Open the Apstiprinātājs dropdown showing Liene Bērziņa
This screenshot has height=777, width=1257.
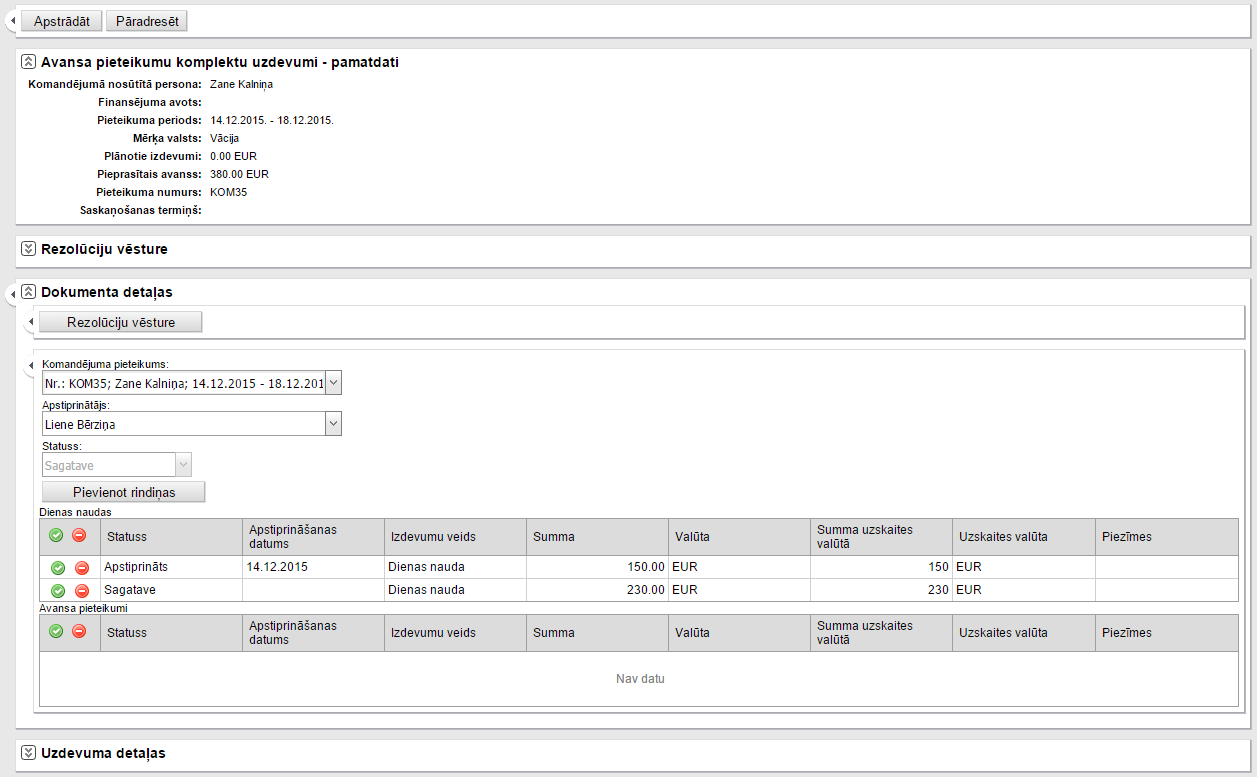pos(333,425)
